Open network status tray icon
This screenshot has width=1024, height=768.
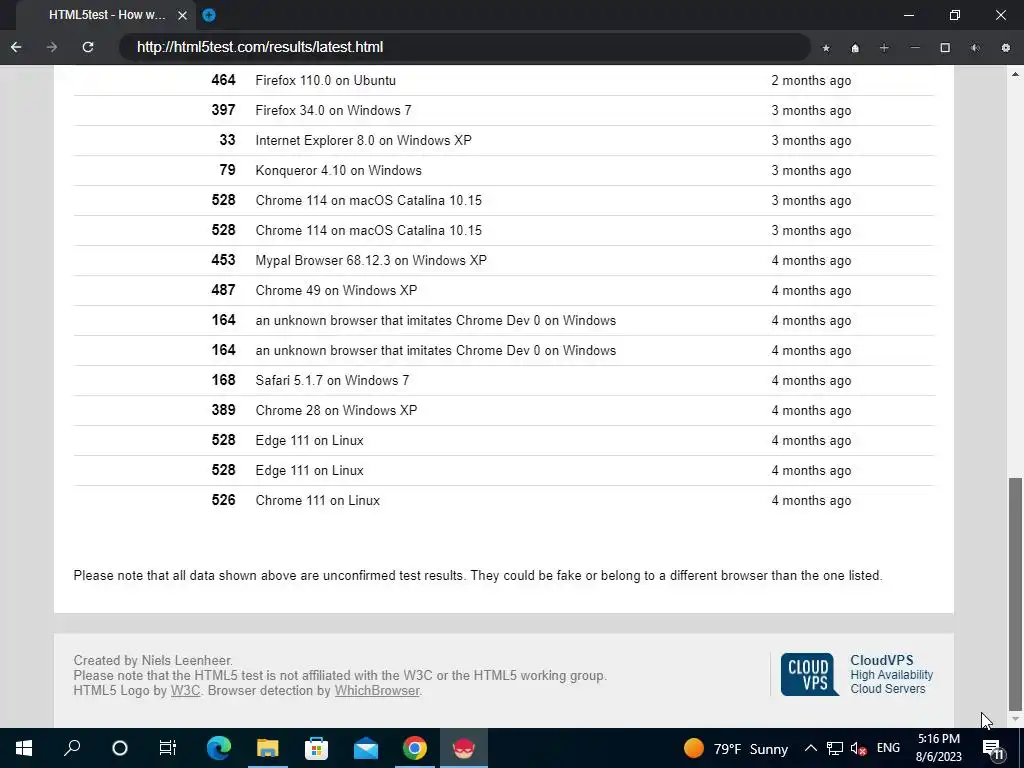coord(835,748)
